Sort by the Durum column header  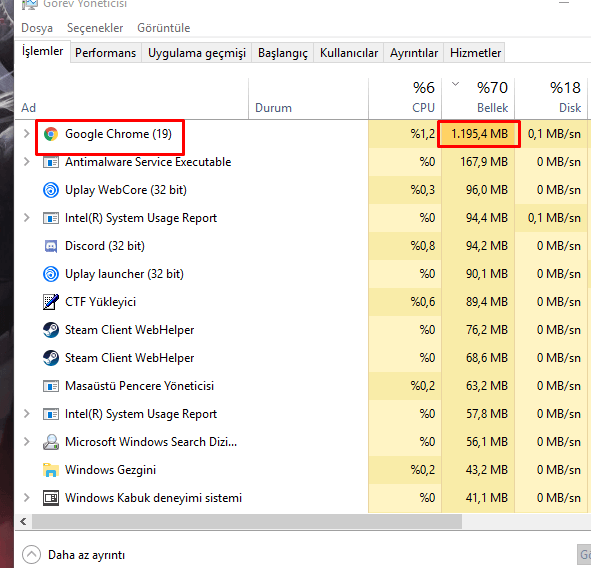point(308,99)
